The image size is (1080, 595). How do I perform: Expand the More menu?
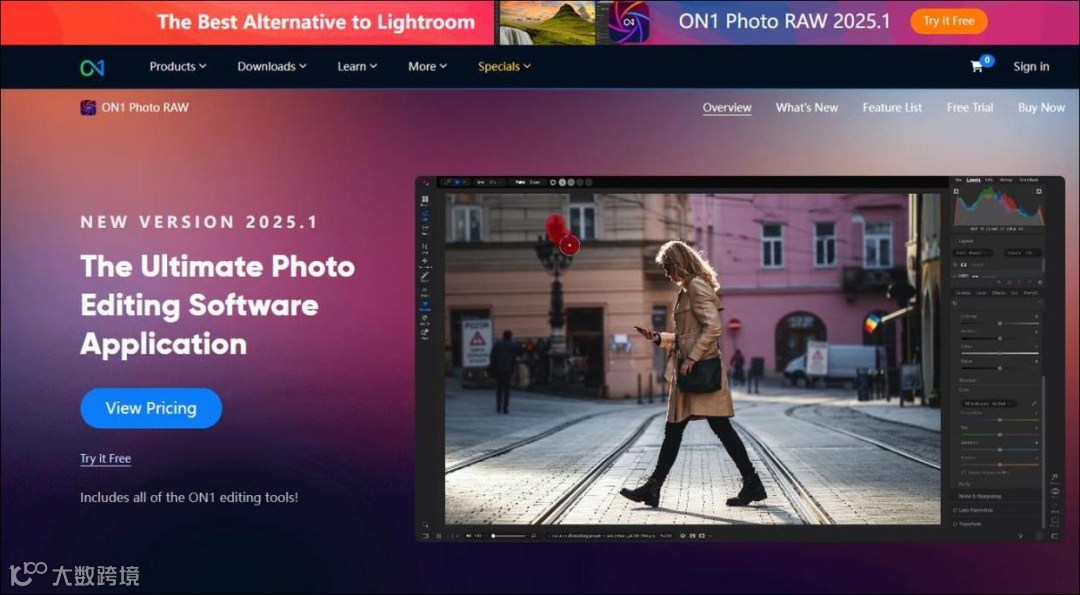coord(427,67)
